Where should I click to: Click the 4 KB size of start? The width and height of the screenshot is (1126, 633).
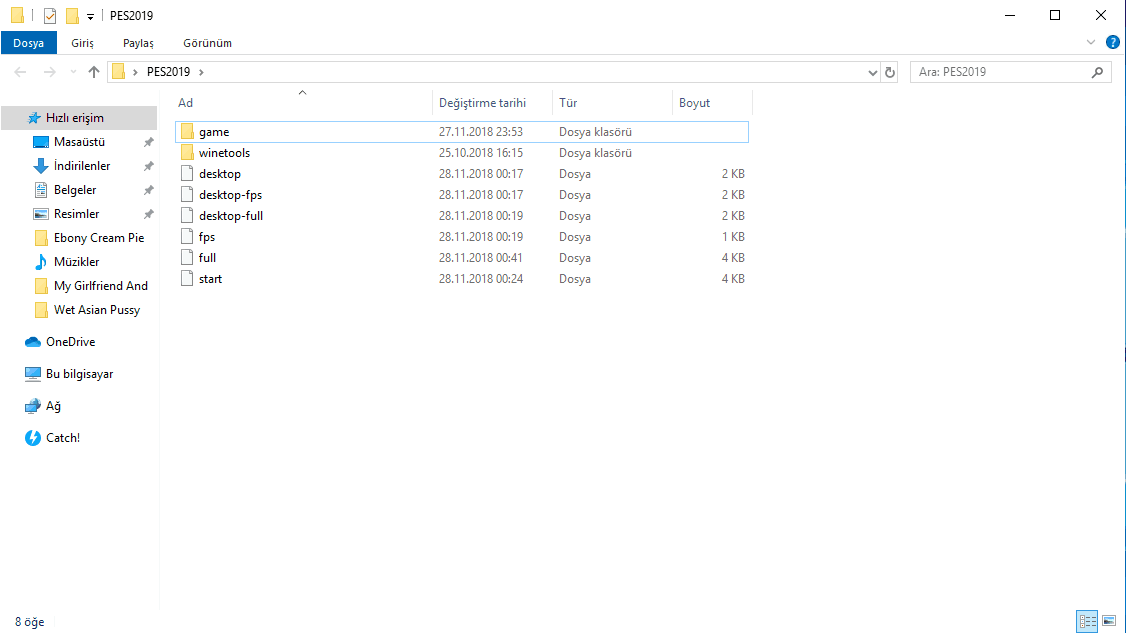(x=732, y=278)
